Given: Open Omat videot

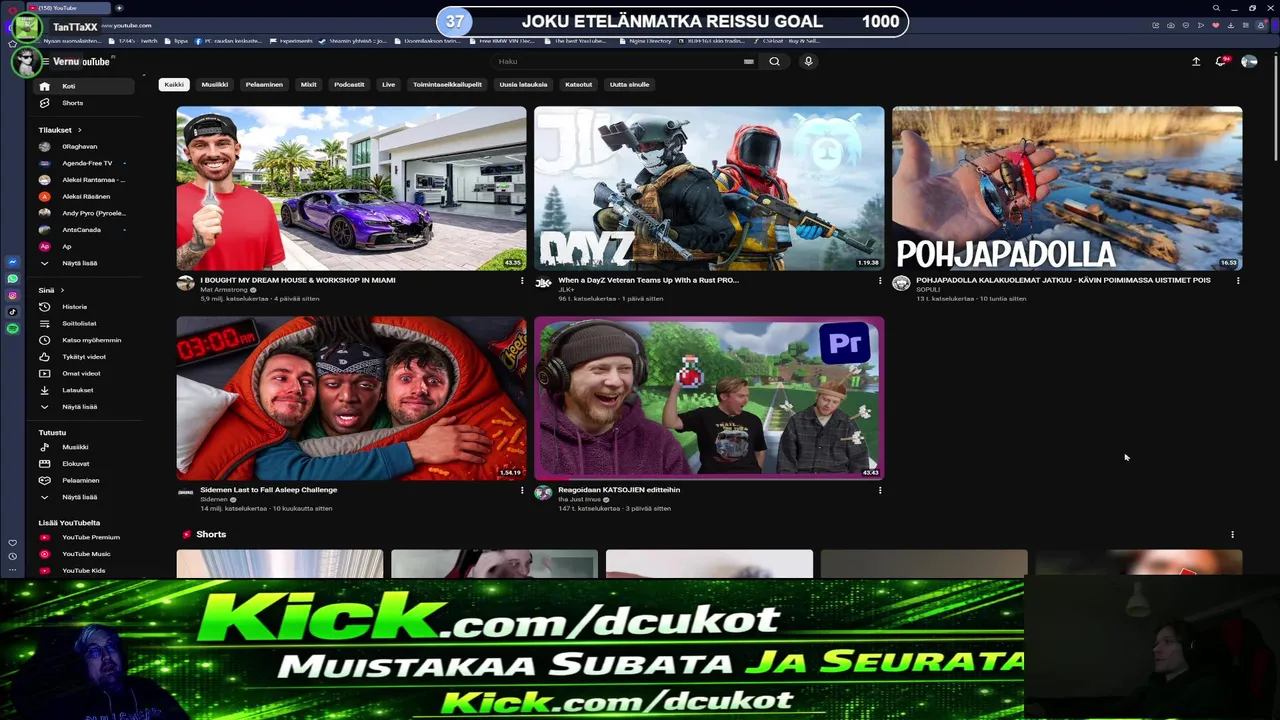Looking at the screenshot, I should [85, 373].
